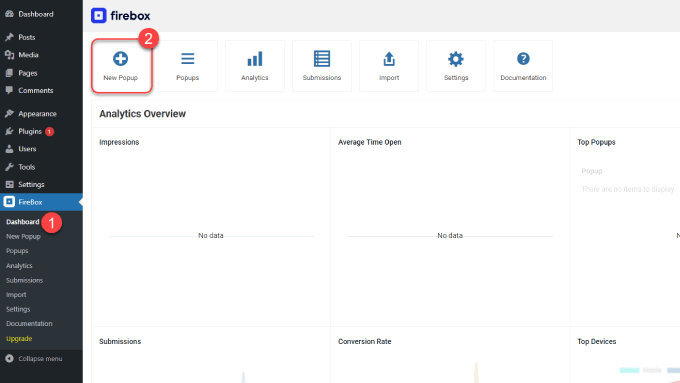Image resolution: width=680 pixels, height=383 pixels.
Task: Open Tools in the admin menu
Action: pos(26,167)
